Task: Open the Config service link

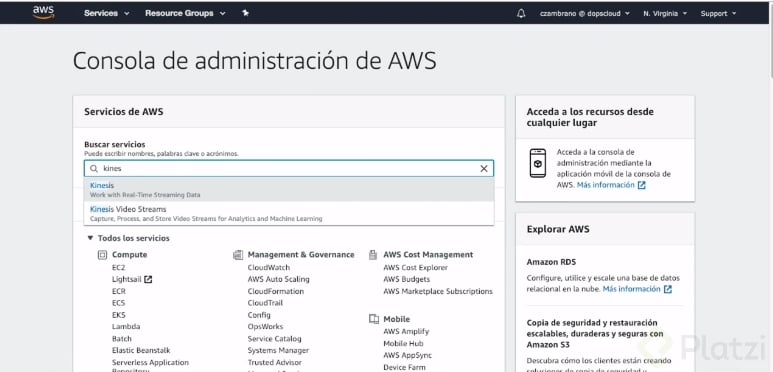Action: (259, 315)
